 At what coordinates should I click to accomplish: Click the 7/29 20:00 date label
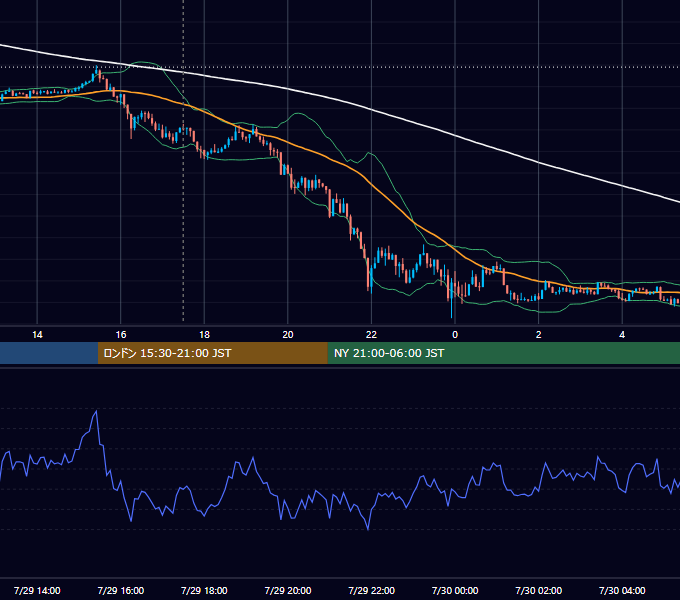coord(288,590)
